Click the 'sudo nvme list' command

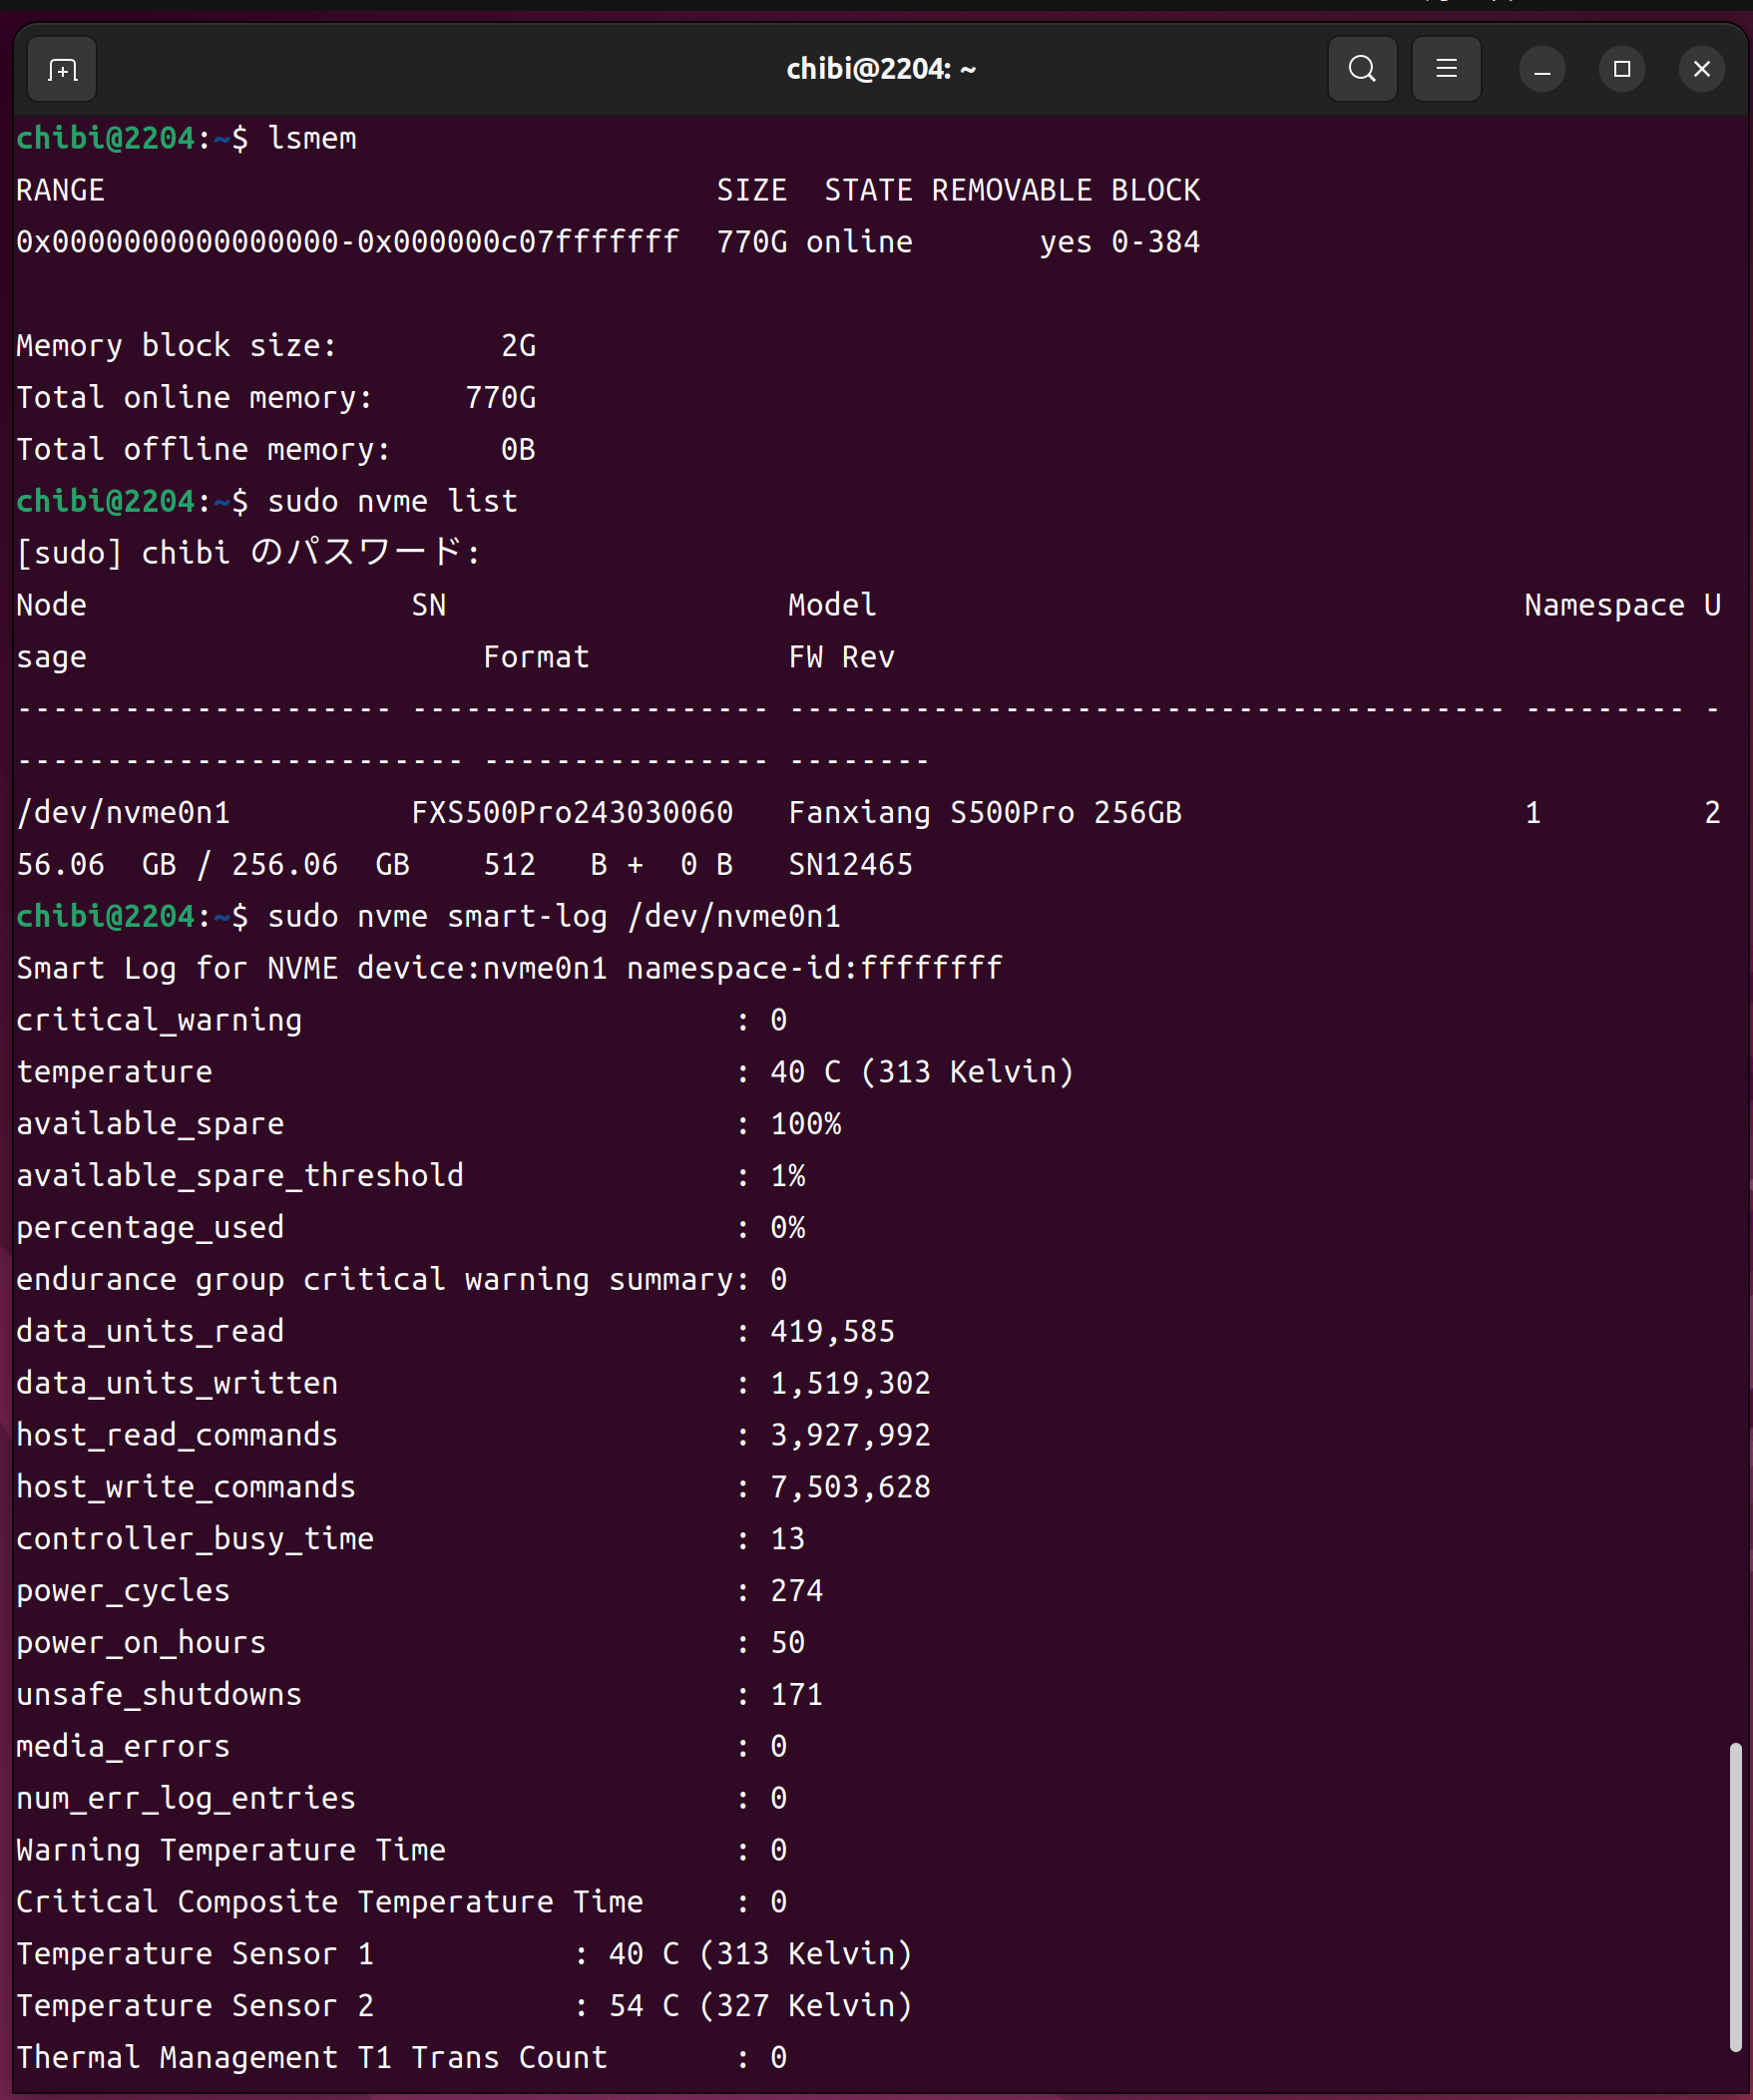point(392,501)
